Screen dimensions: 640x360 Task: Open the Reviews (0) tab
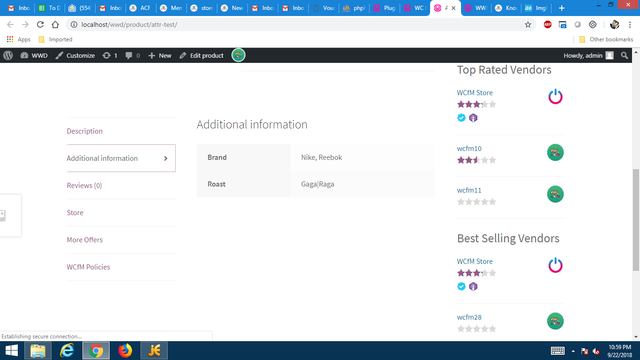(x=84, y=185)
